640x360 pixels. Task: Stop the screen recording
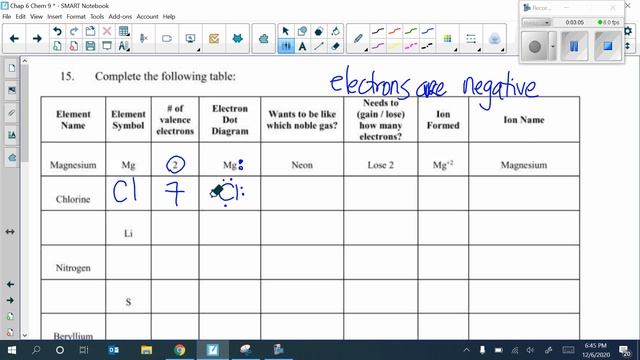click(x=608, y=46)
